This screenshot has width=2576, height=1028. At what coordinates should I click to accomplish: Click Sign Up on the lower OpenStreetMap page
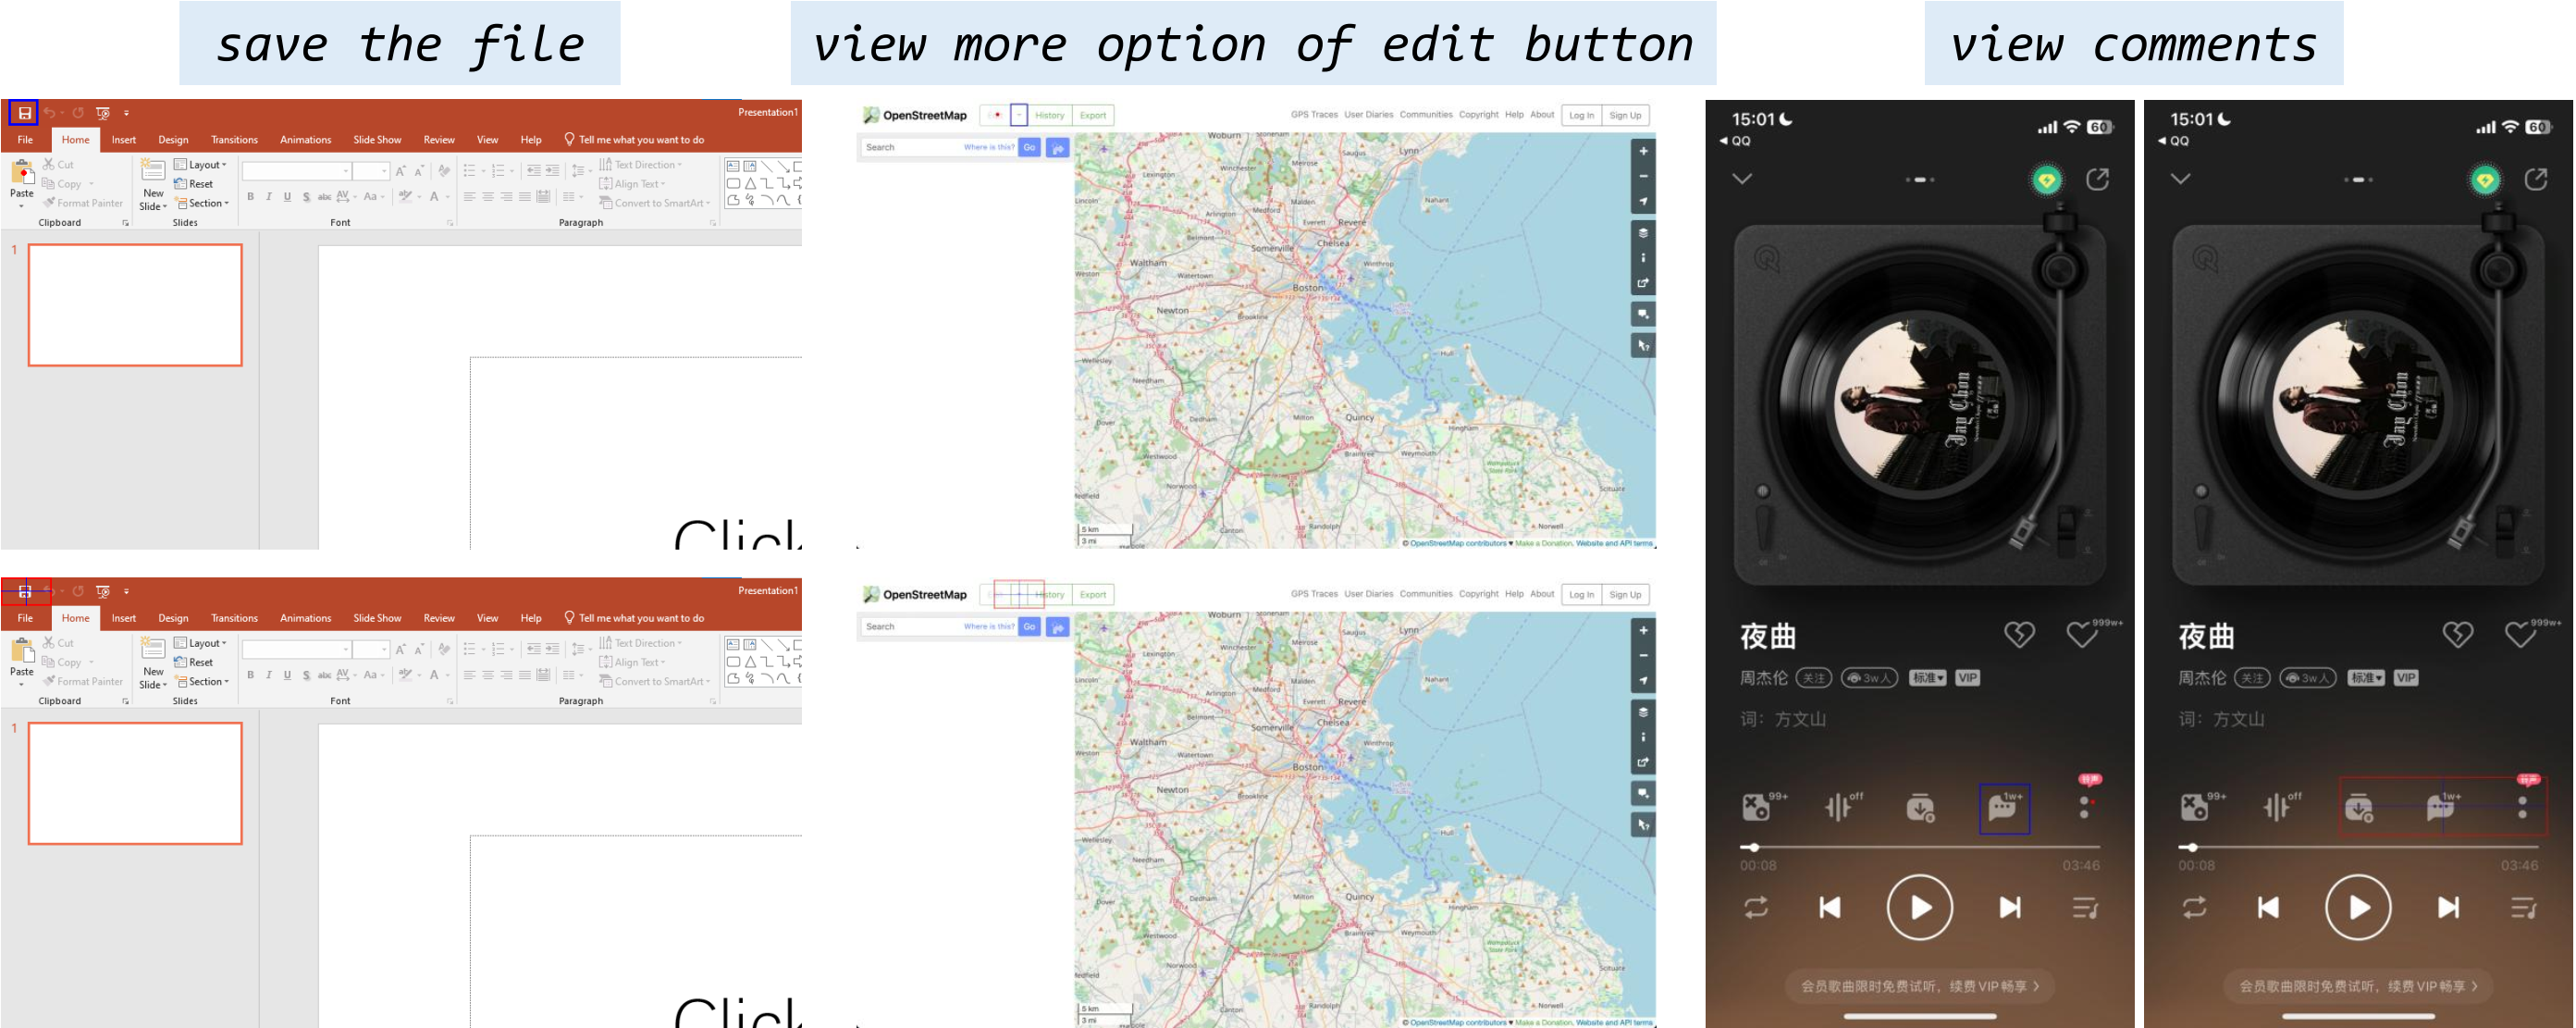(1625, 594)
